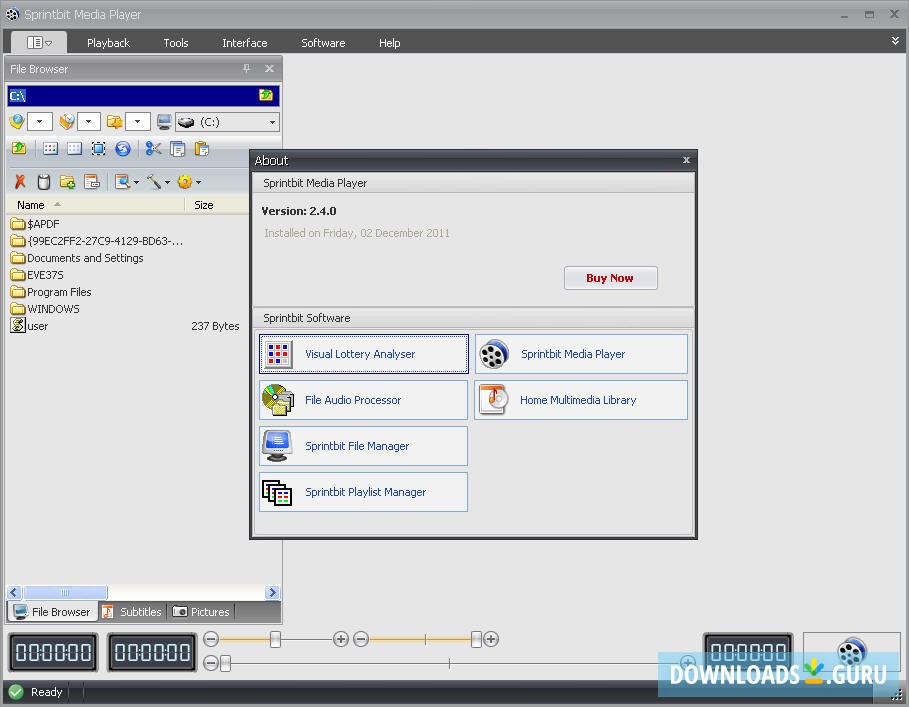Viewport: 909px width, 707px height.
Task: Open the Sprintbit Media Player link
Action: (581, 354)
